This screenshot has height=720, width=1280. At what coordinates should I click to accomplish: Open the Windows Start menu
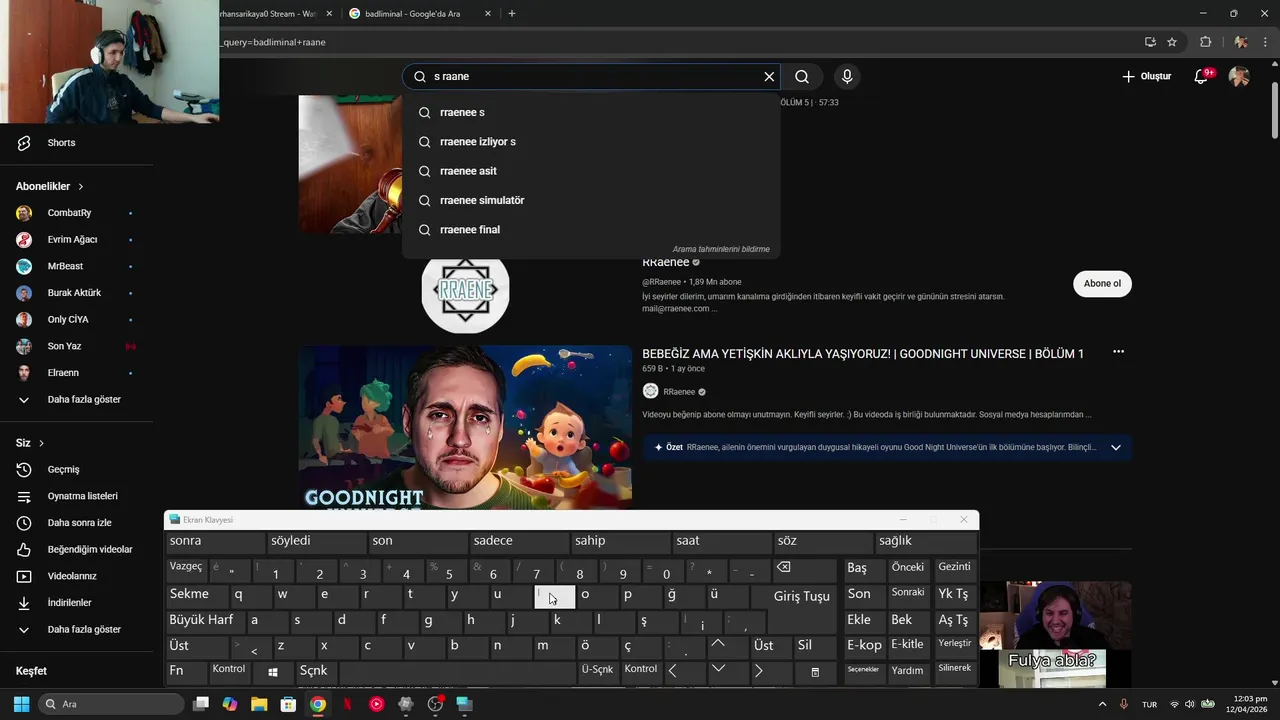21,704
